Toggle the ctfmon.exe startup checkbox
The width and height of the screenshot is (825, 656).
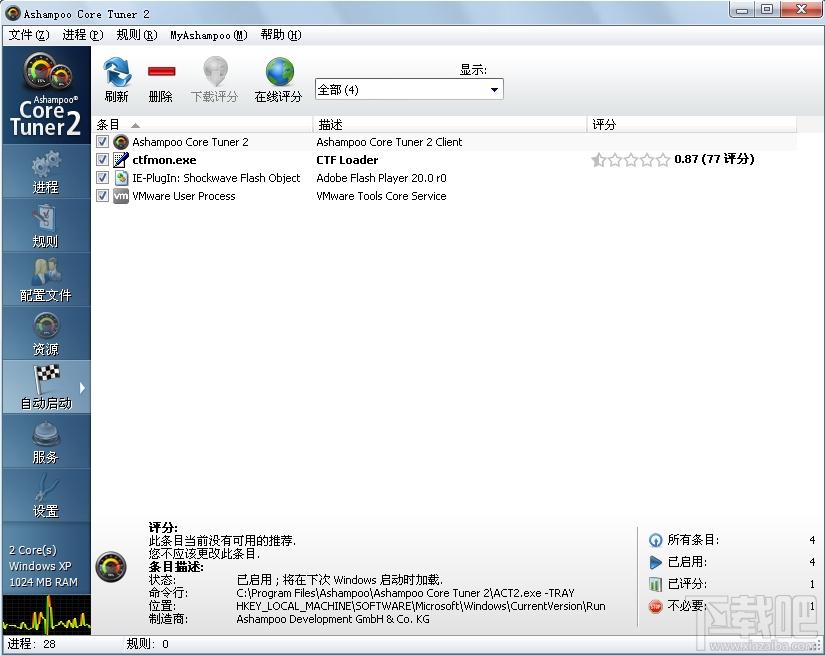103,159
